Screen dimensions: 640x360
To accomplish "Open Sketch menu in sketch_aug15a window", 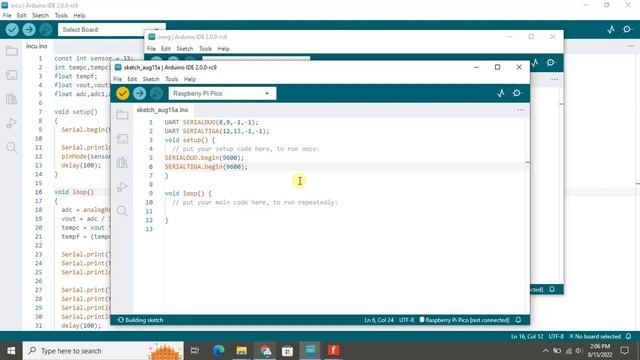I will click(151, 79).
